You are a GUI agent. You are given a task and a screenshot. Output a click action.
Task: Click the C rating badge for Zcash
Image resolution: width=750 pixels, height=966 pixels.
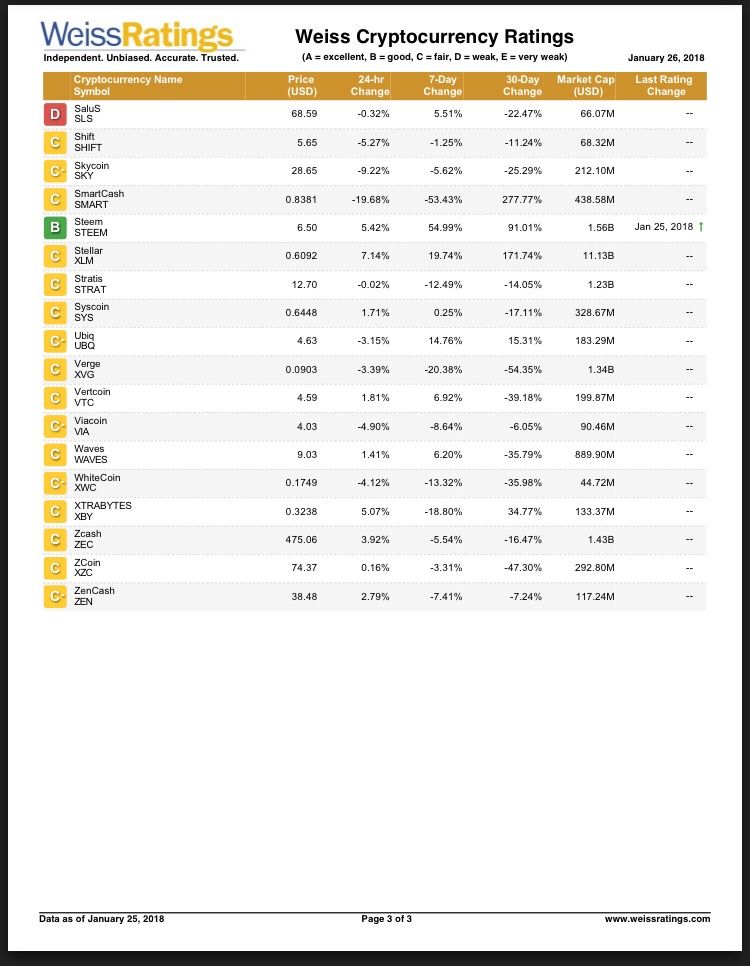tap(55, 540)
